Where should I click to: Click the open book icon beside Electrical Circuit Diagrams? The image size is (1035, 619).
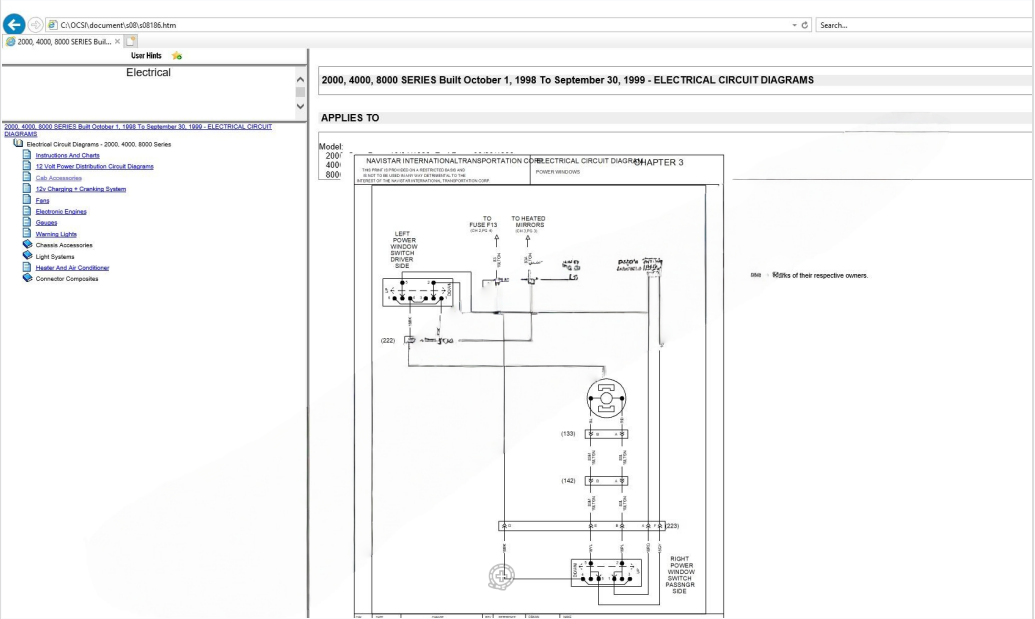coord(18,144)
